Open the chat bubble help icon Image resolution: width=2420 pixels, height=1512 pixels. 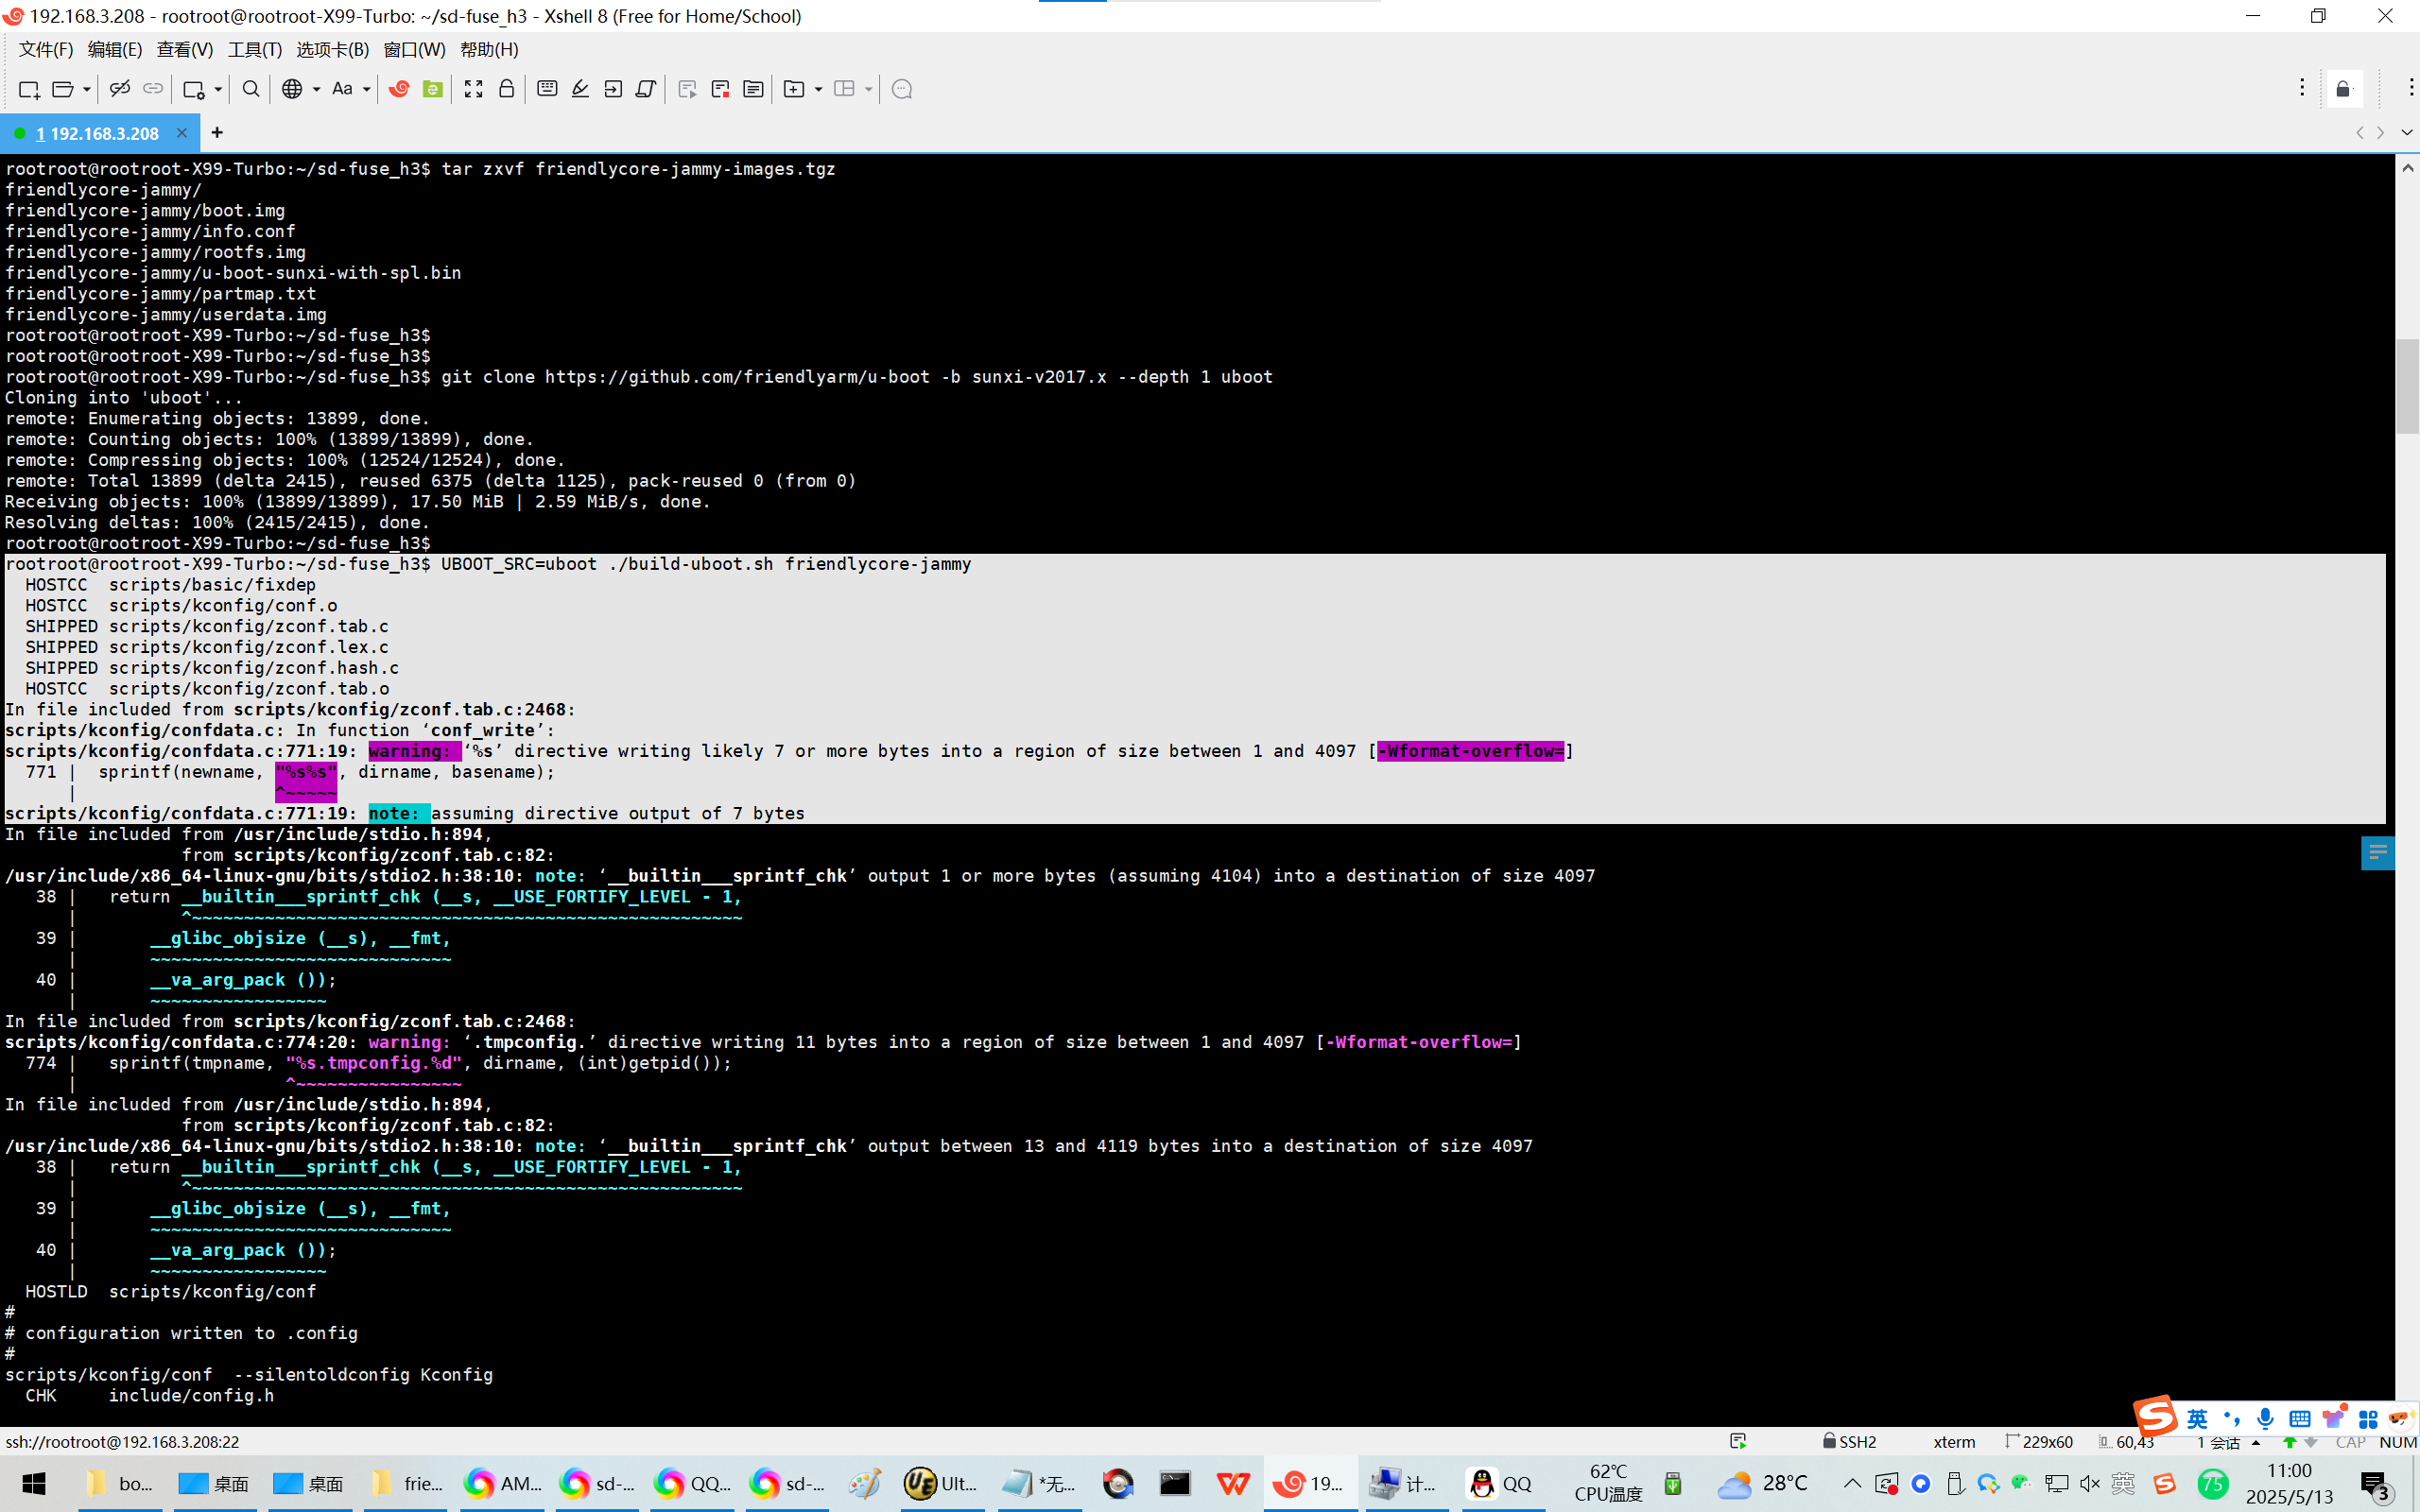click(x=901, y=89)
